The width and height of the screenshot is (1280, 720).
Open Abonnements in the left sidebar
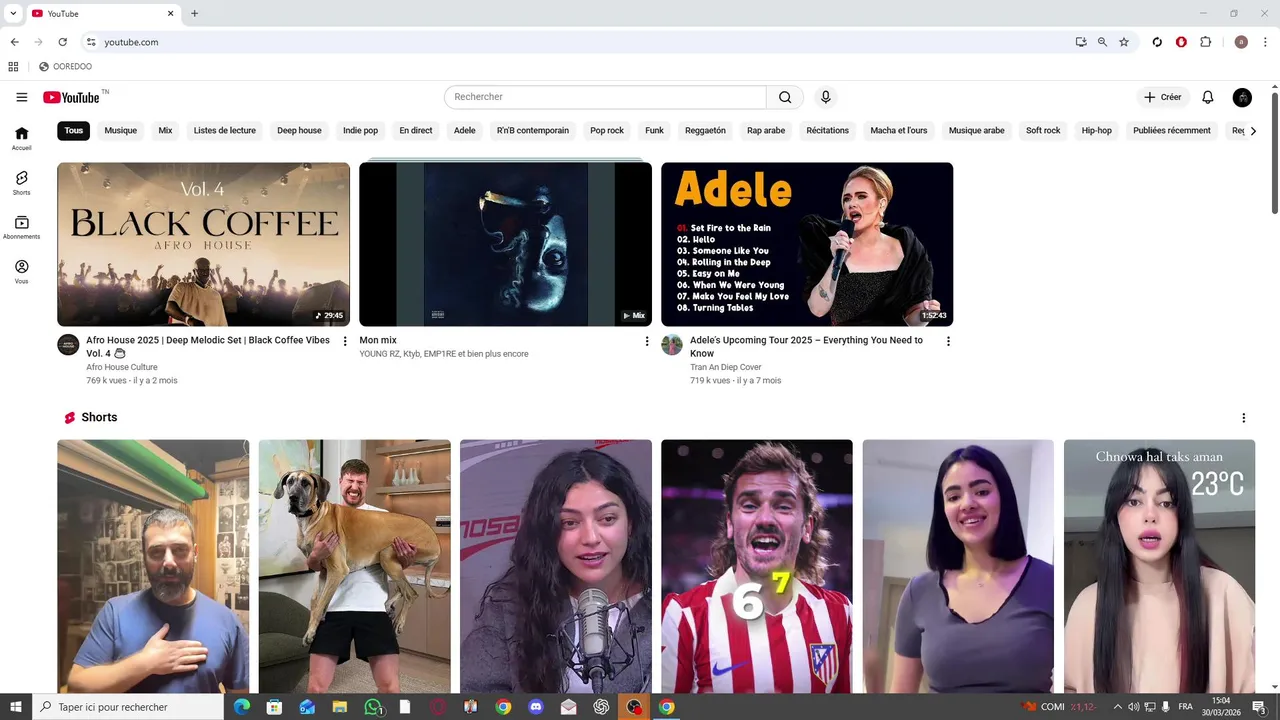(x=21, y=227)
